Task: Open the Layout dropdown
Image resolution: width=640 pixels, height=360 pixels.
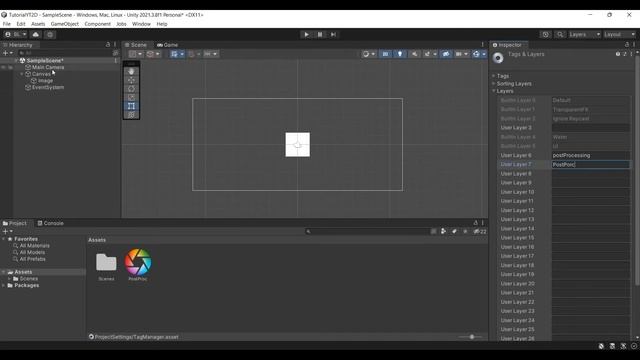Action: 619,35
